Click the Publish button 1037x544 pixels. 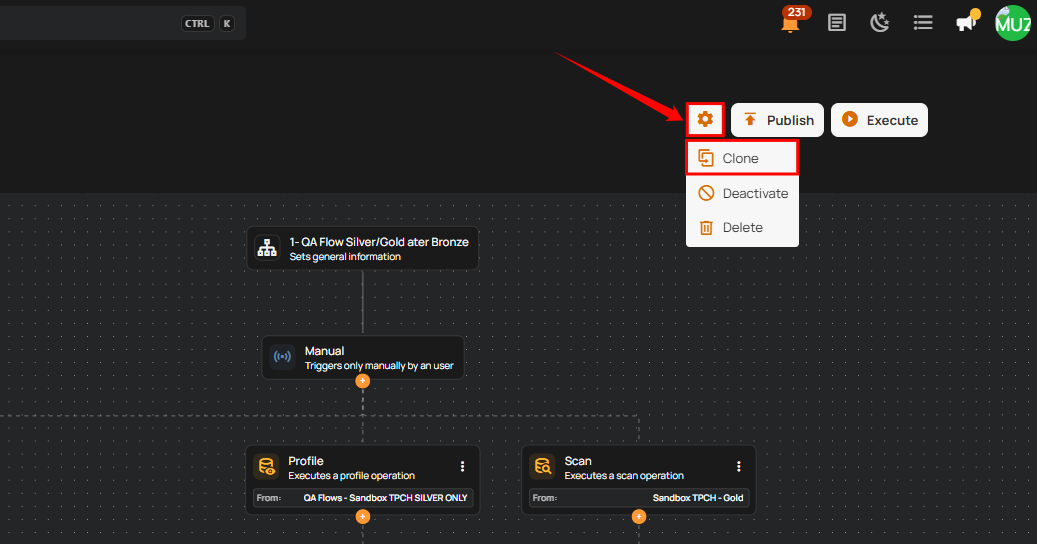pos(778,120)
